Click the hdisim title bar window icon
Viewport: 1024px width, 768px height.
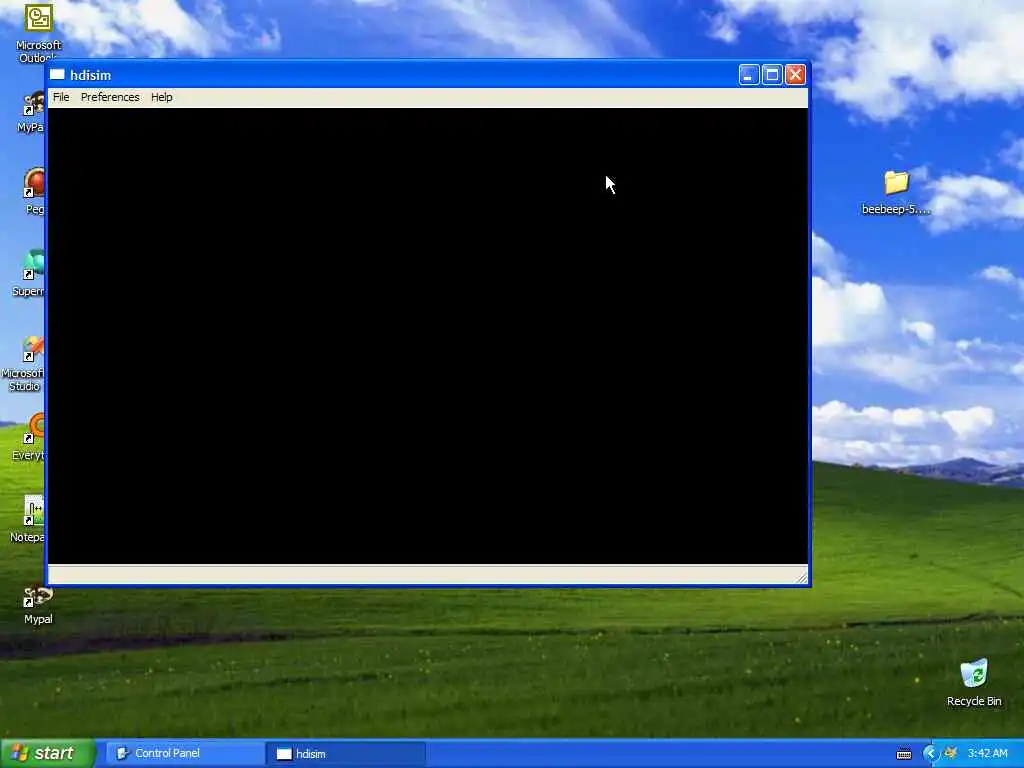coord(57,75)
